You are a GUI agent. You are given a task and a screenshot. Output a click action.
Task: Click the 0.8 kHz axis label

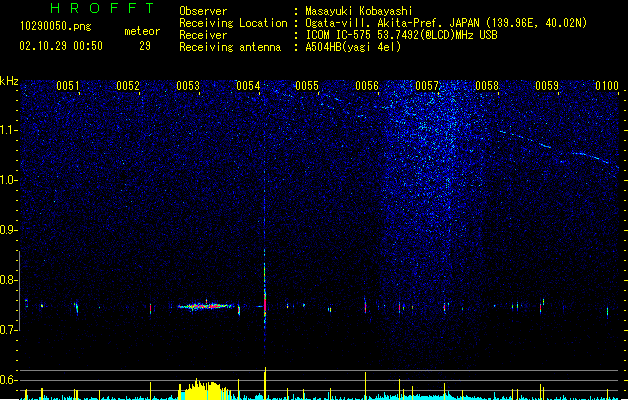(9, 280)
